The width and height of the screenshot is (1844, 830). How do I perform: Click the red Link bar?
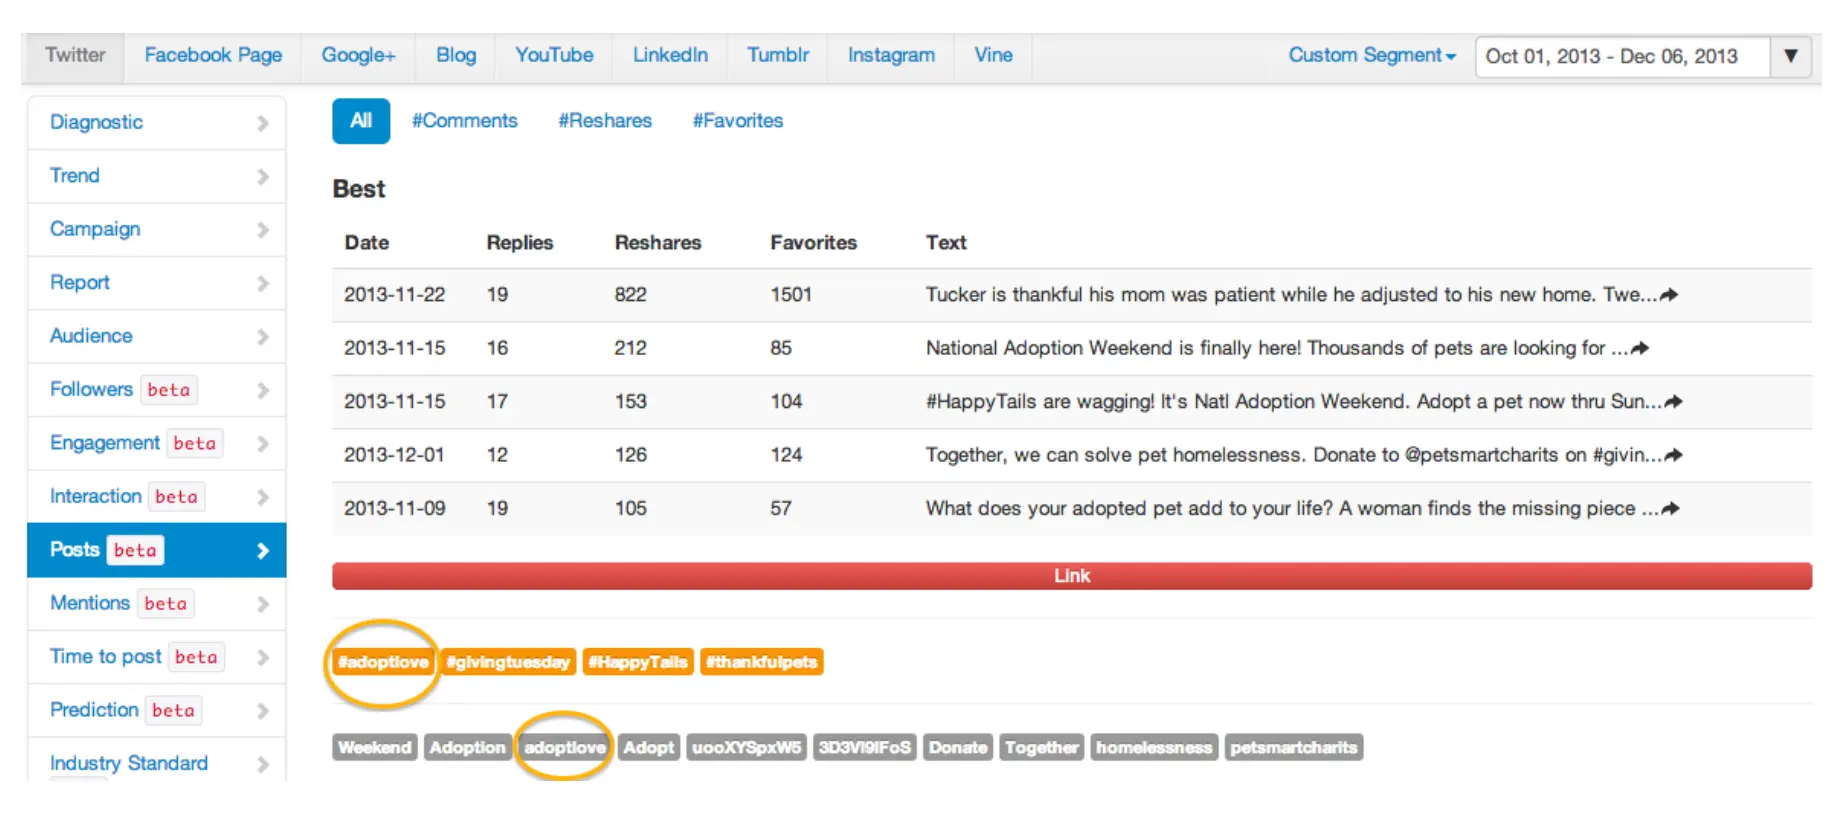1071,576
